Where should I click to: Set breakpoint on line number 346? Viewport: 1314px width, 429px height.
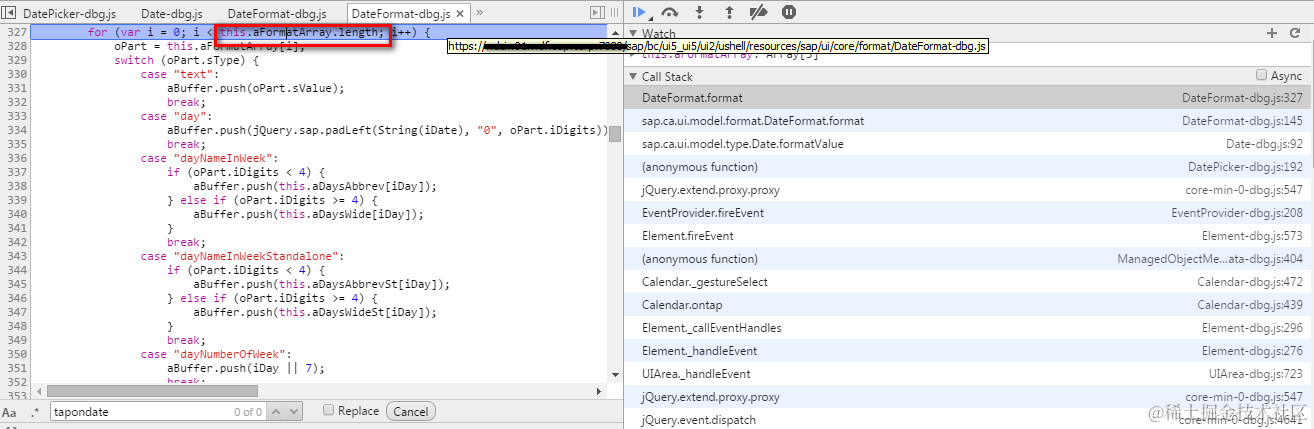pyautogui.click(x=15, y=298)
